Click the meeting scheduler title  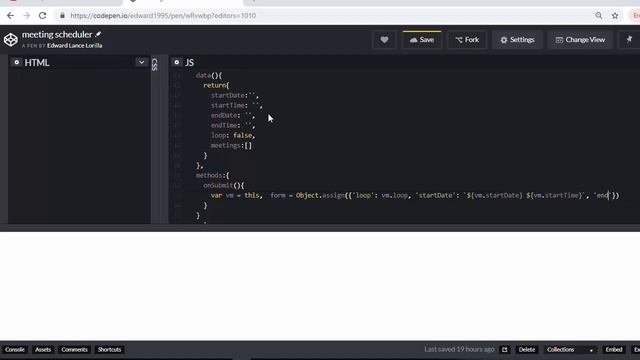pyautogui.click(x=57, y=35)
